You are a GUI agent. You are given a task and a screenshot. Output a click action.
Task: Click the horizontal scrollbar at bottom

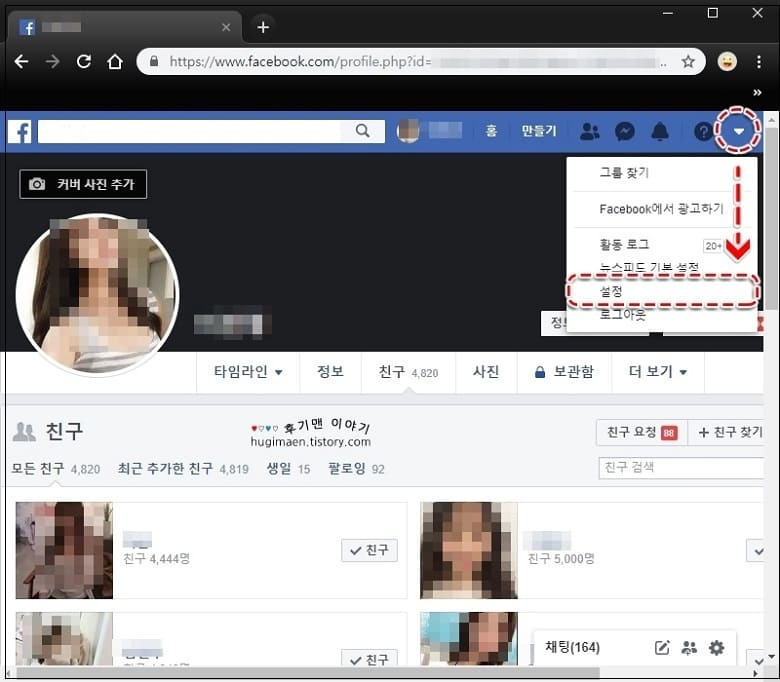coord(308,673)
